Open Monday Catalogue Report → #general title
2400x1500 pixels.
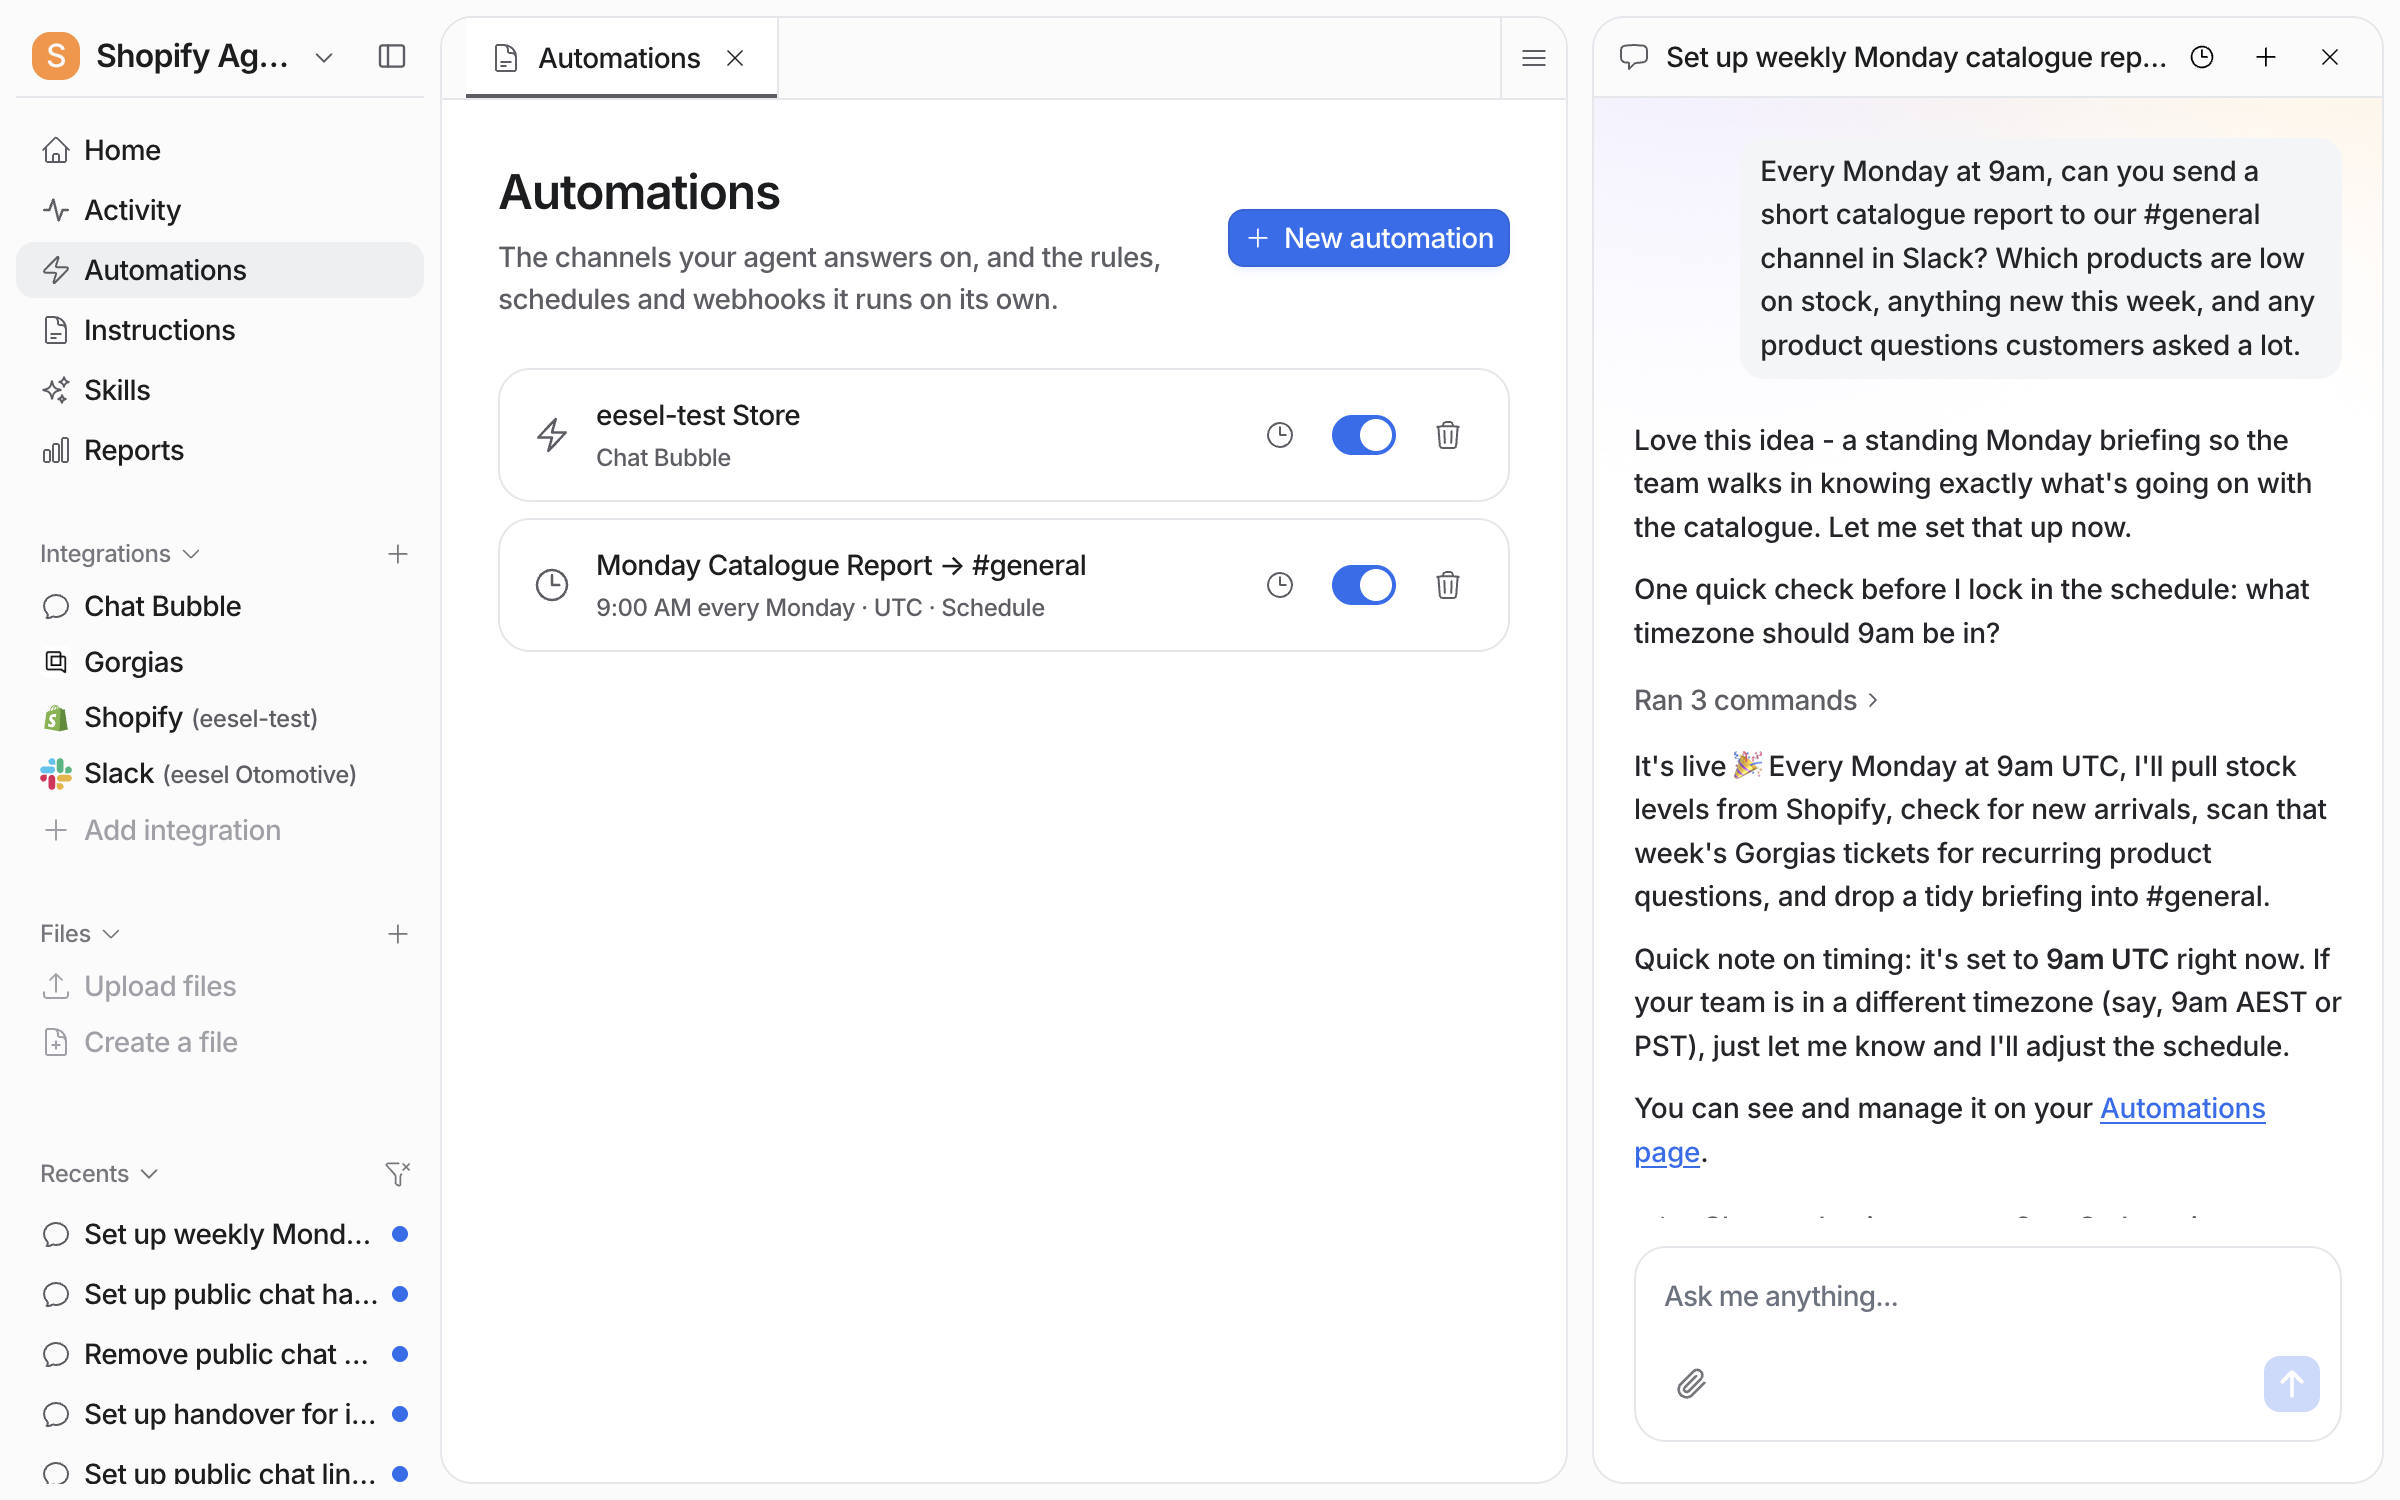point(841,565)
